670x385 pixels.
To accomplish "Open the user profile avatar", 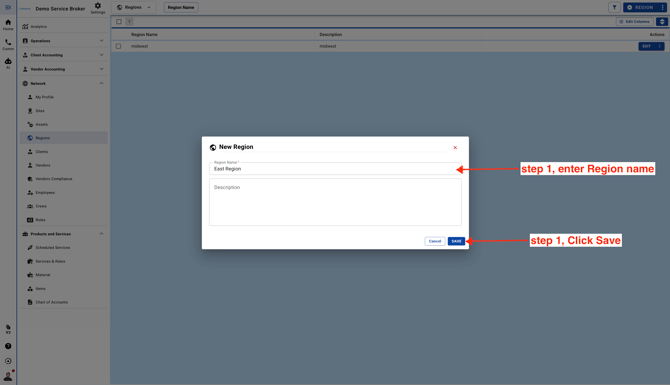I will click(8, 376).
